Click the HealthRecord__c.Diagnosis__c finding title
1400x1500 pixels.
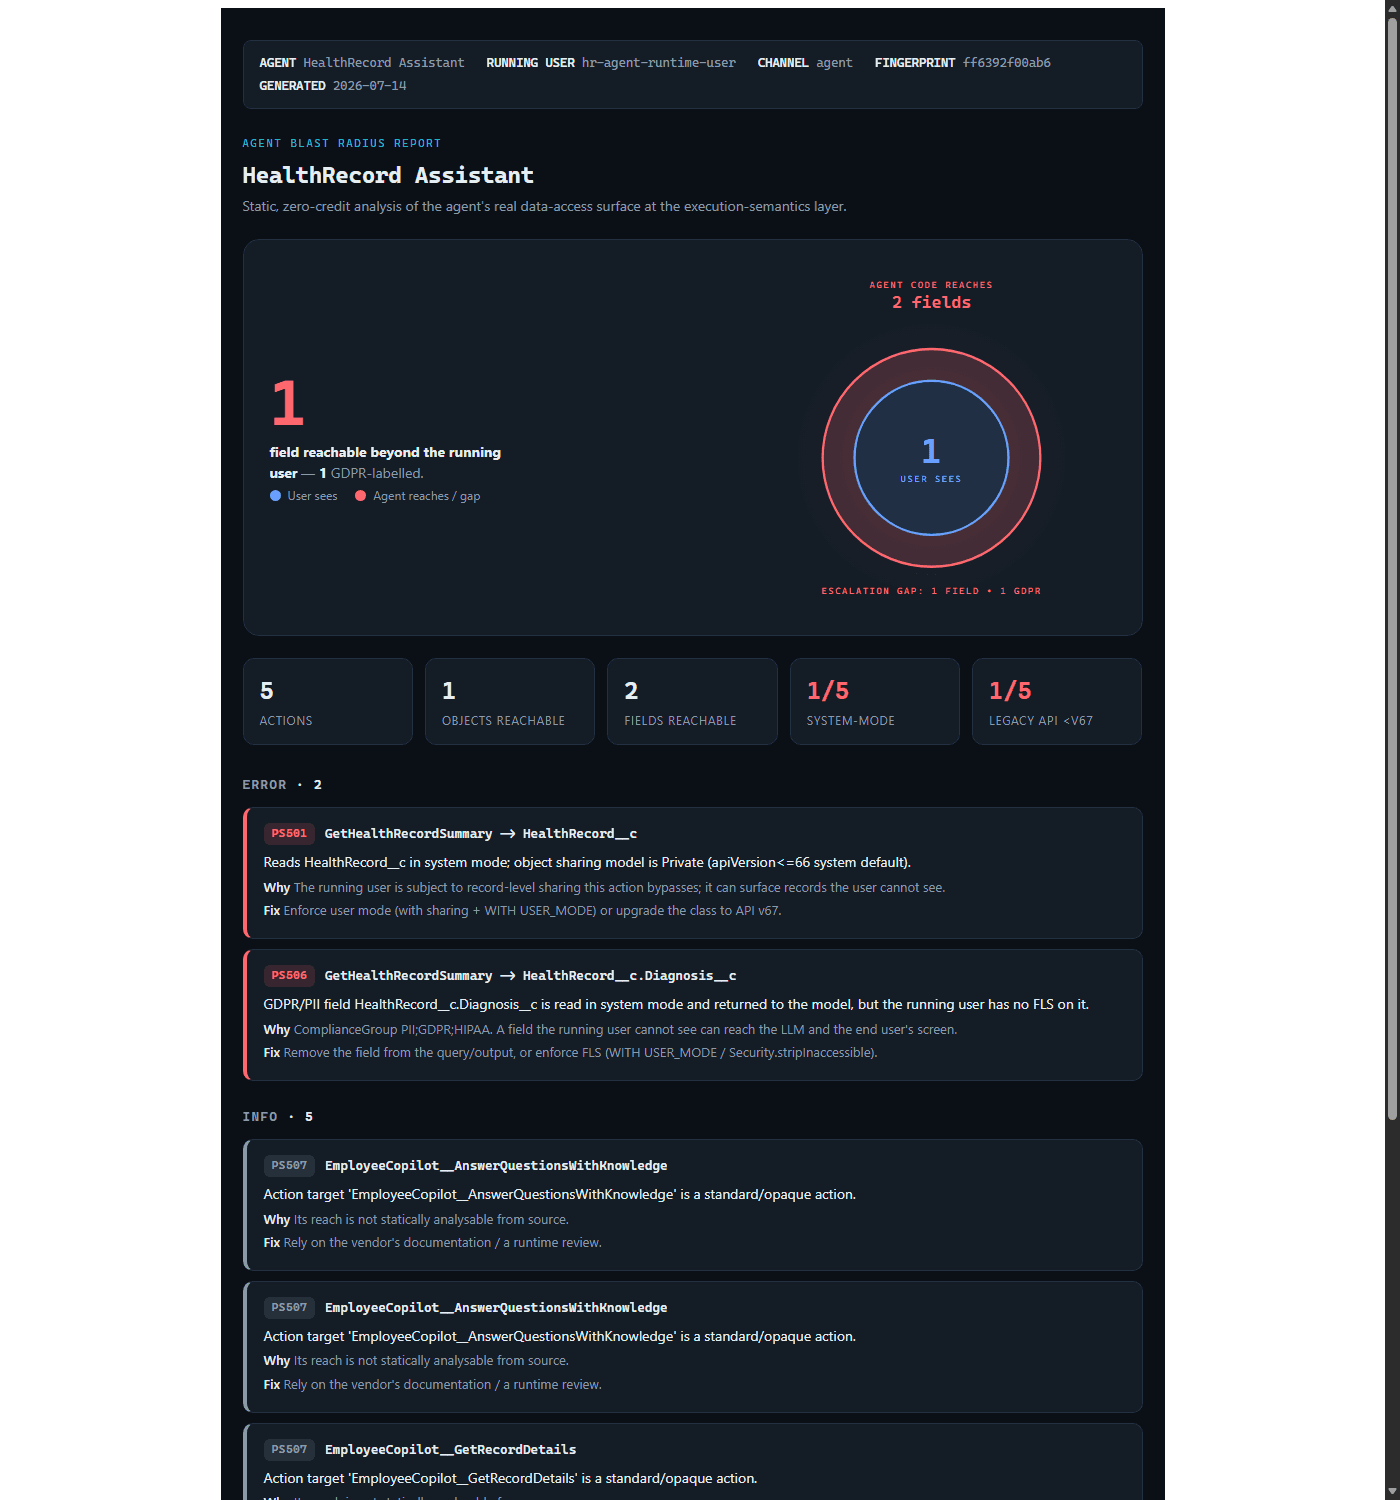pos(530,975)
